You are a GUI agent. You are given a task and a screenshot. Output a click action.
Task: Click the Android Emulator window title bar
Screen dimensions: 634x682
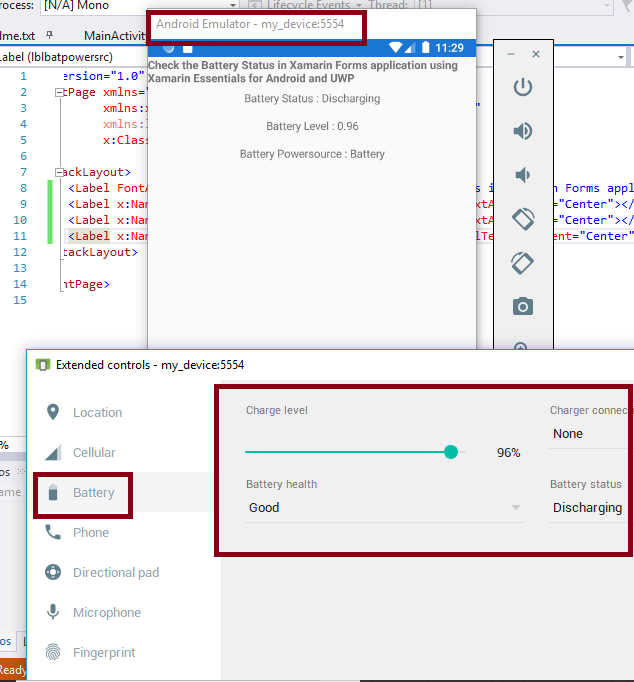click(x=311, y=24)
